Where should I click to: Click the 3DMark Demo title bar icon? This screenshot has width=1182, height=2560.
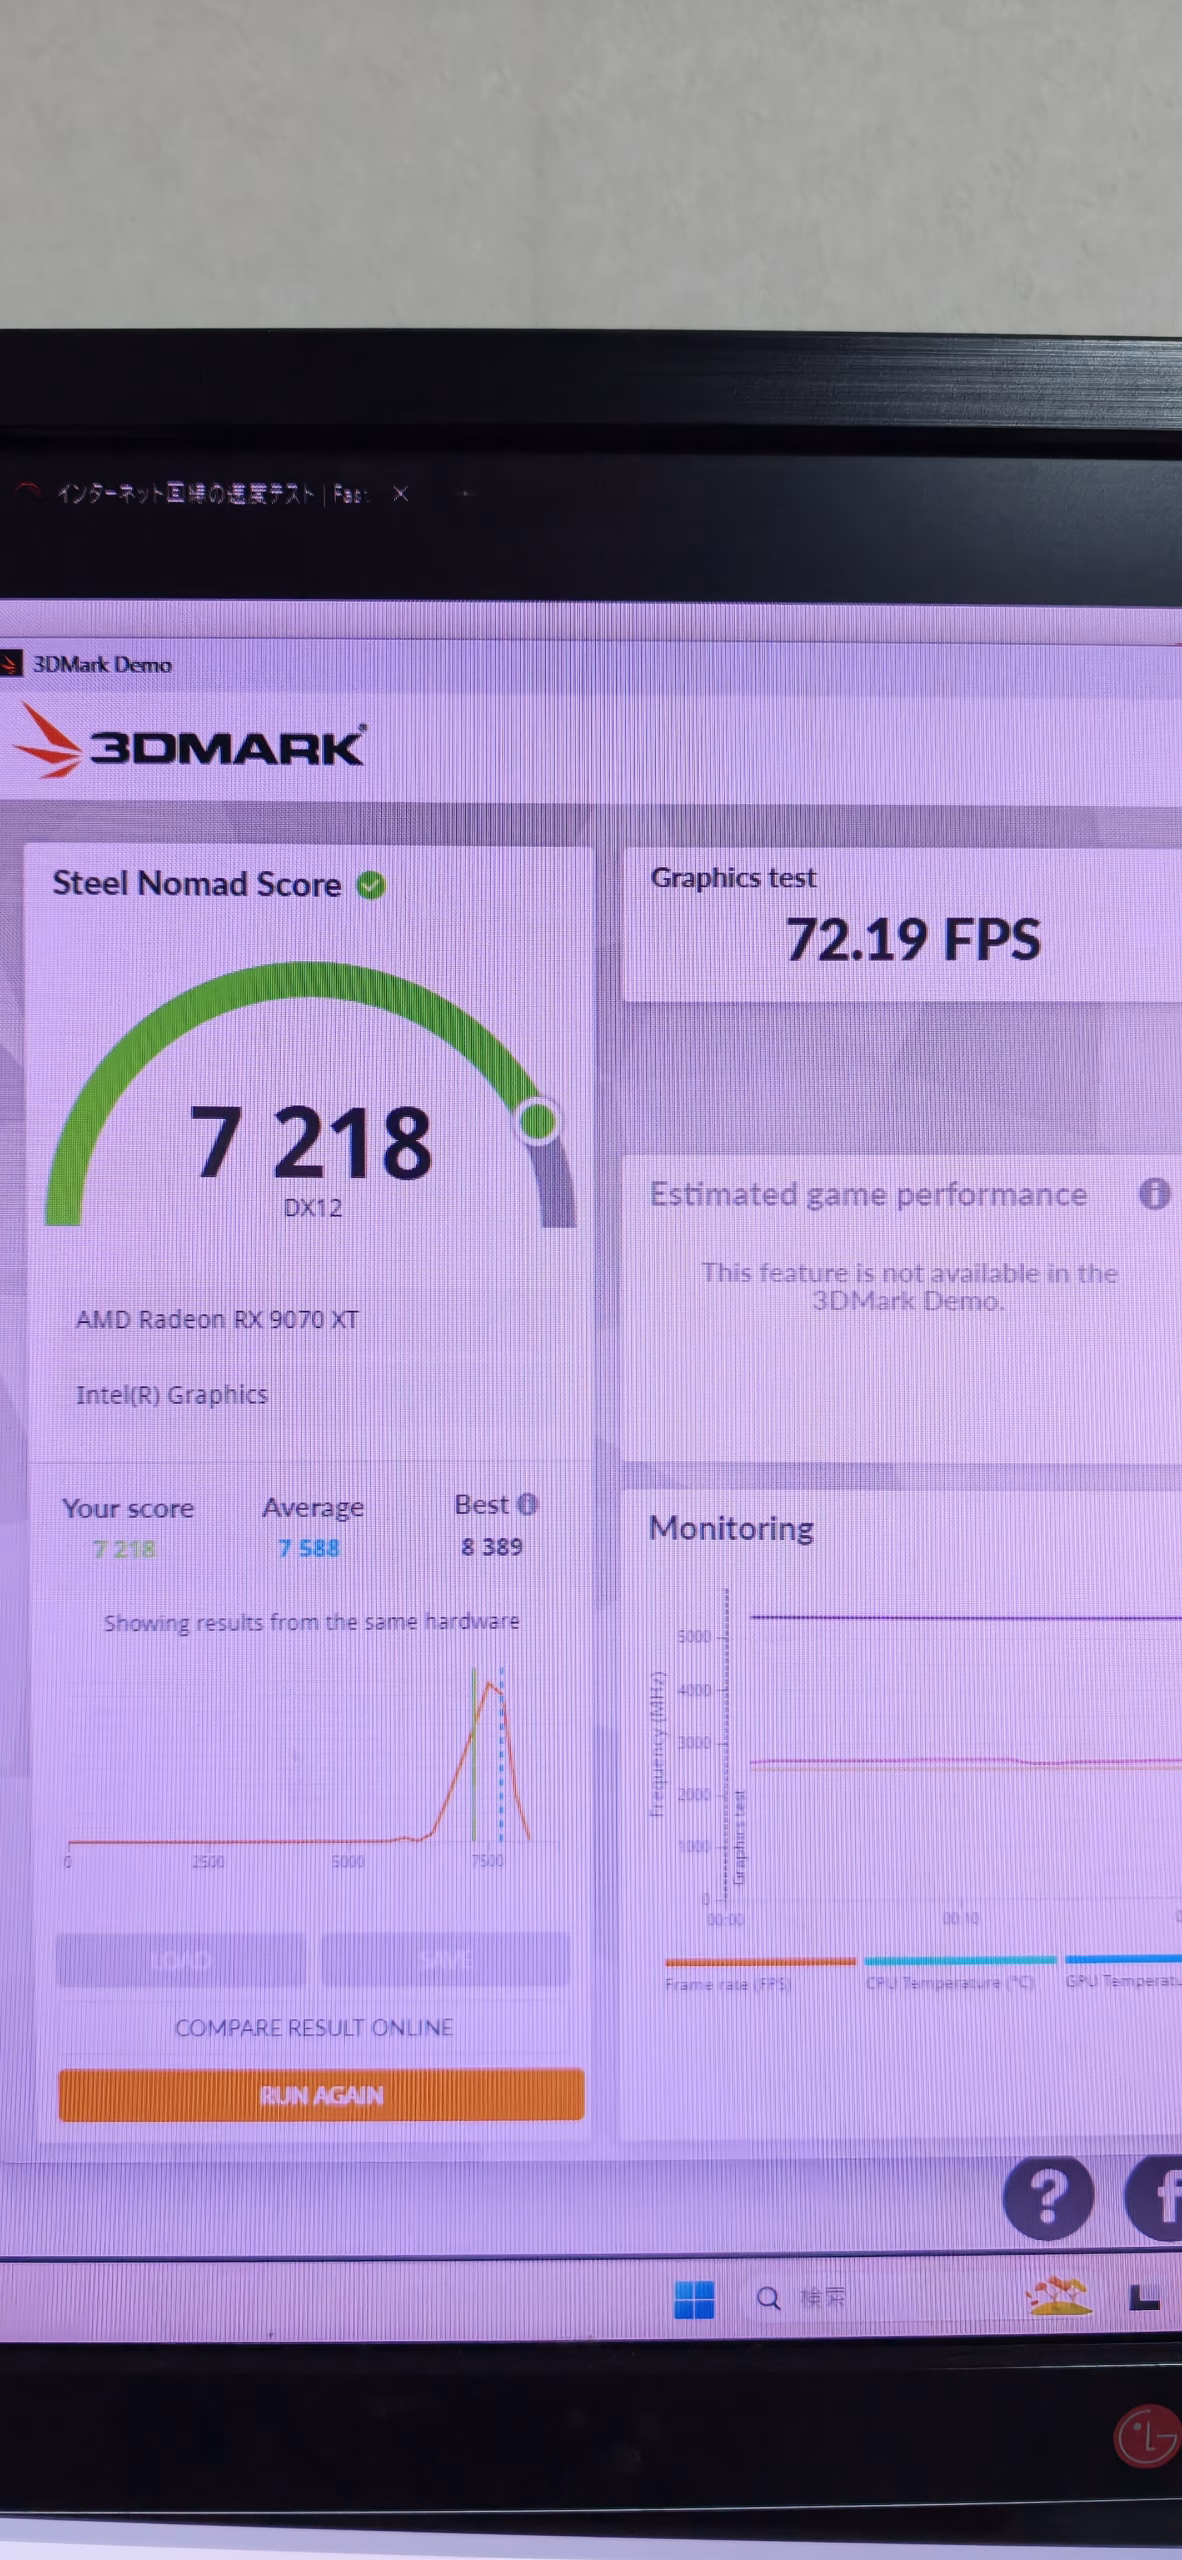pos(11,664)
